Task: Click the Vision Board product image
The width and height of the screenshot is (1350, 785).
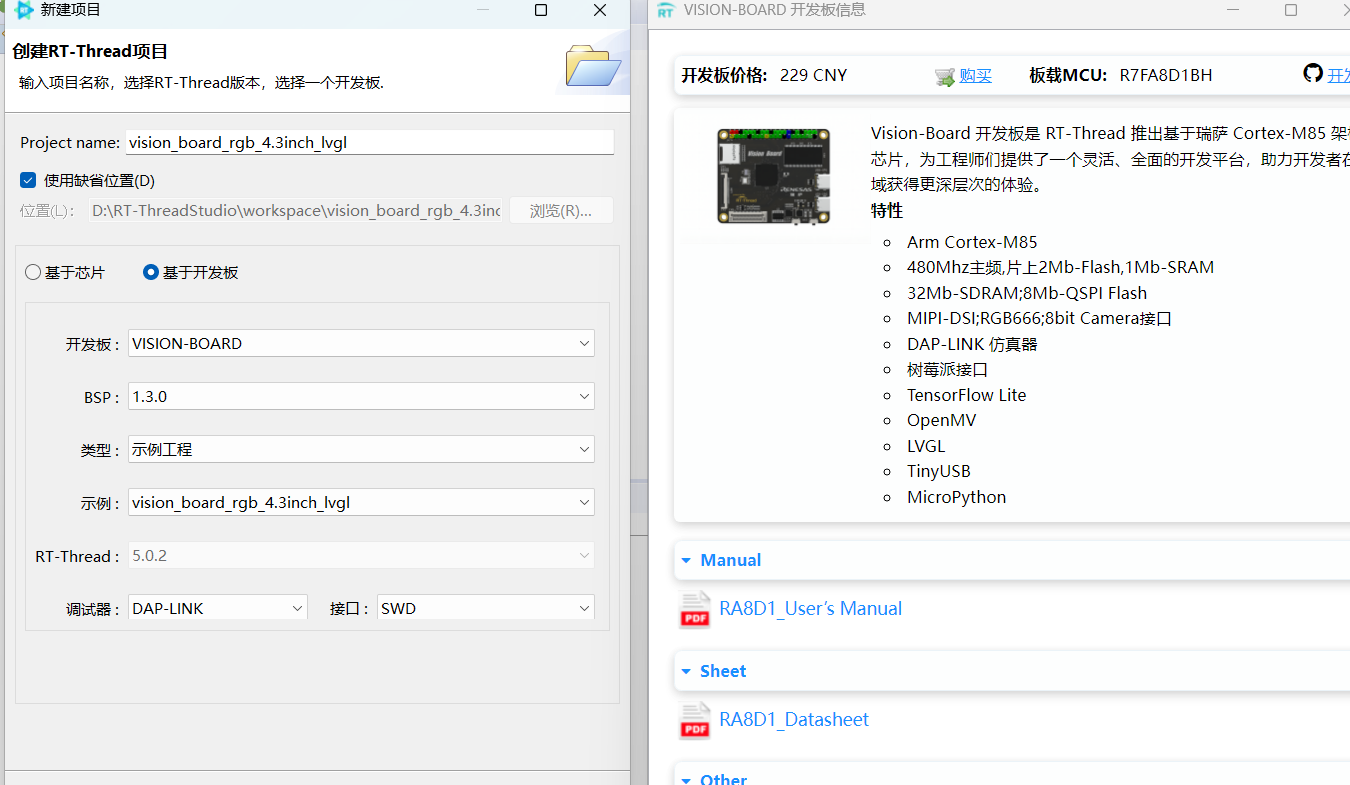Action: point(773,175)
